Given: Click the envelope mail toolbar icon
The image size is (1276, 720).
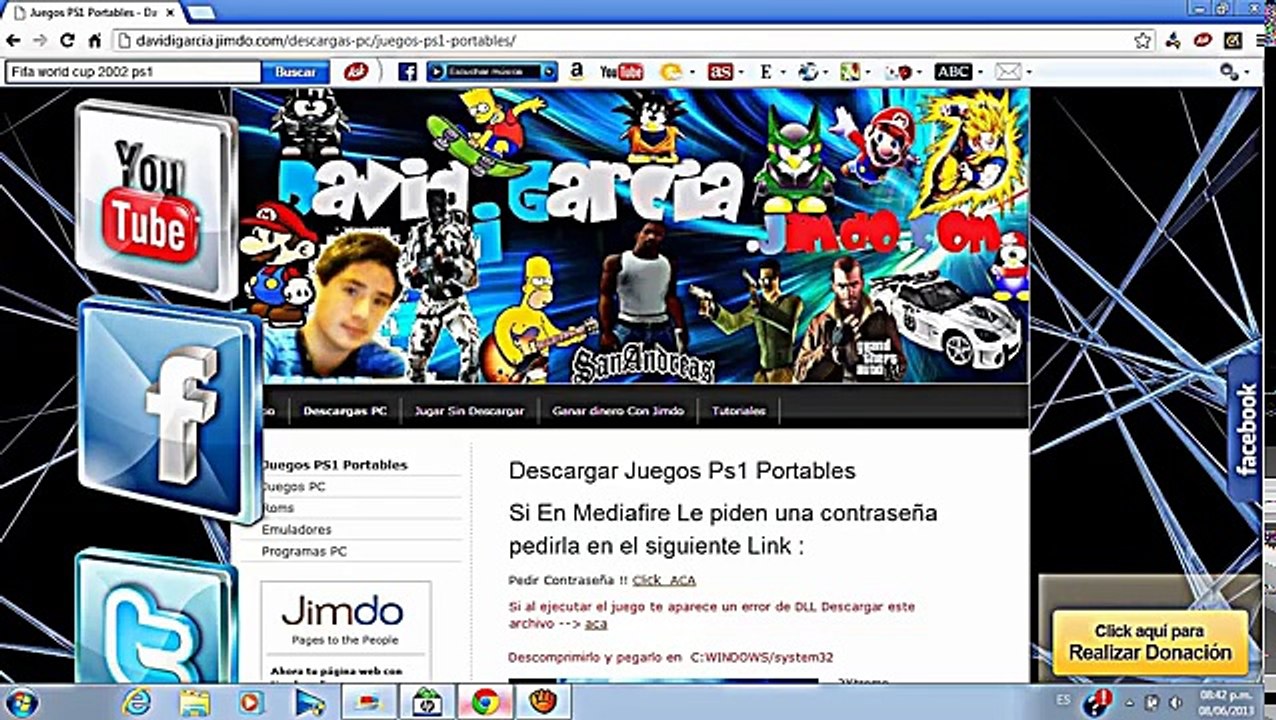Looking at the screenshot, I should coord(1008,72).
